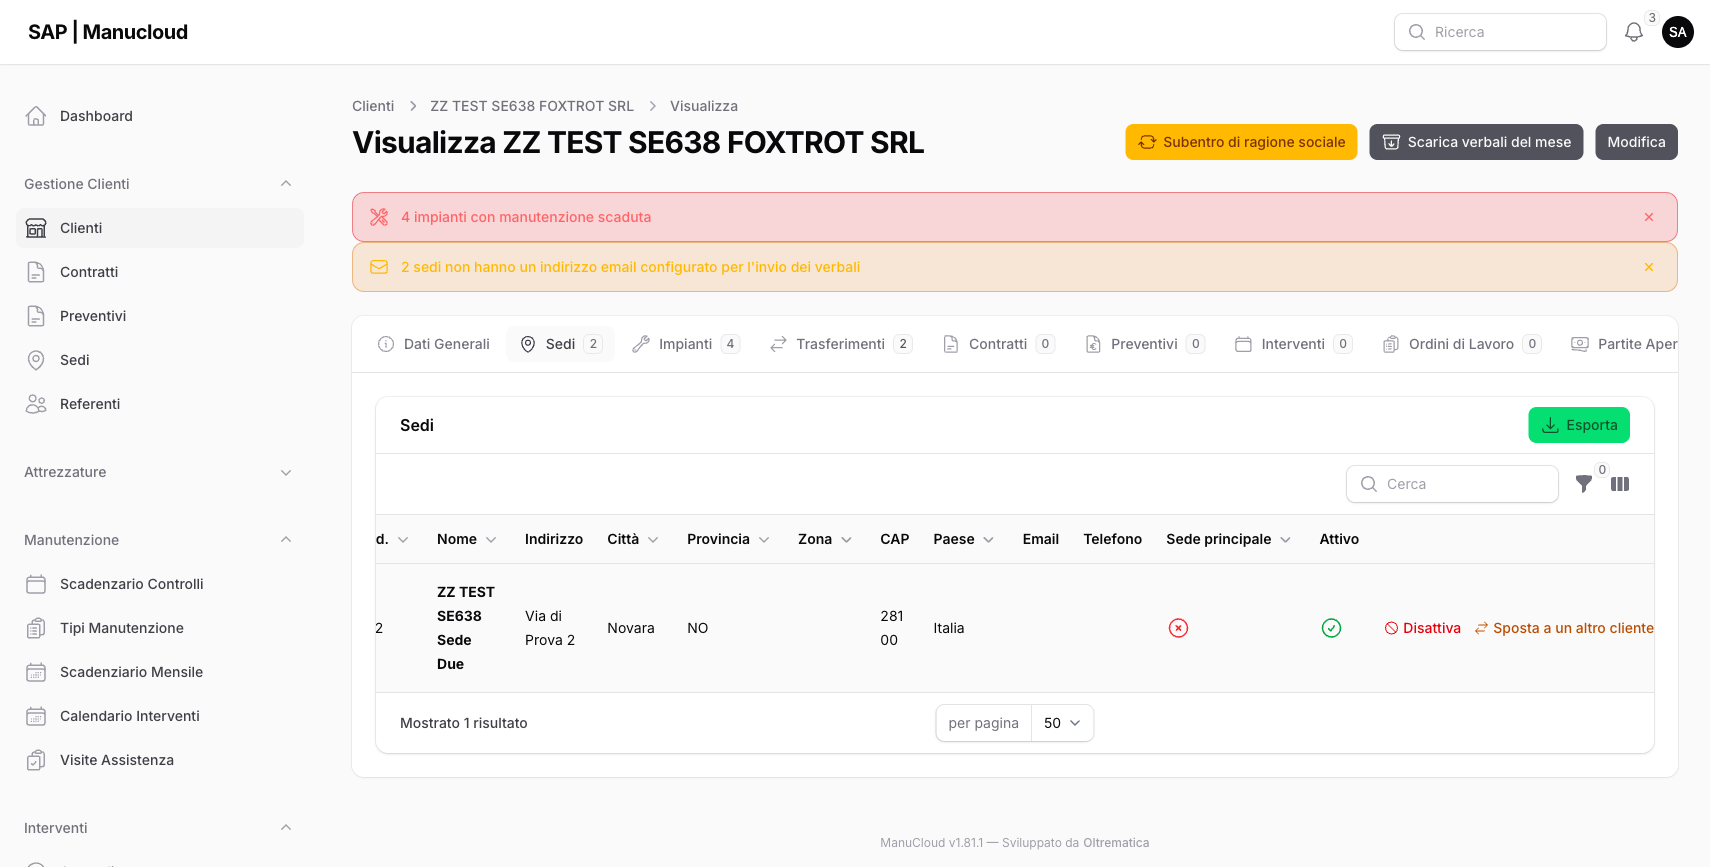Click the Preventivi document icon in sidebar
This screenshot has width=1710, height=867.
36,316
